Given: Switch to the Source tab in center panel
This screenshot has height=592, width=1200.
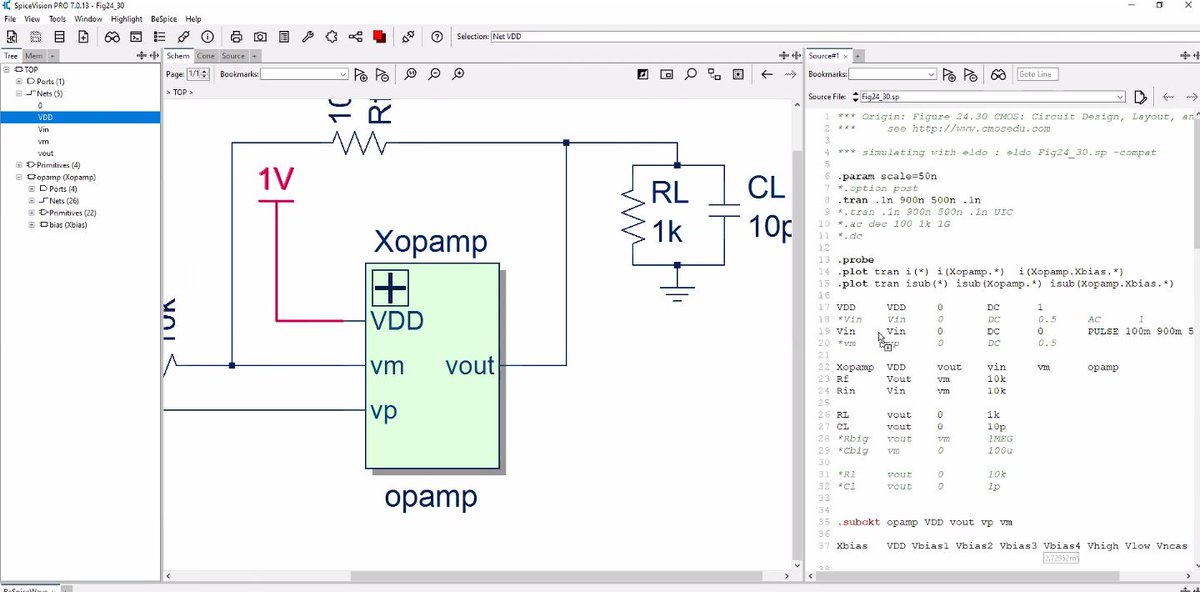Looking at the screenshot, I should coord(233,56).
